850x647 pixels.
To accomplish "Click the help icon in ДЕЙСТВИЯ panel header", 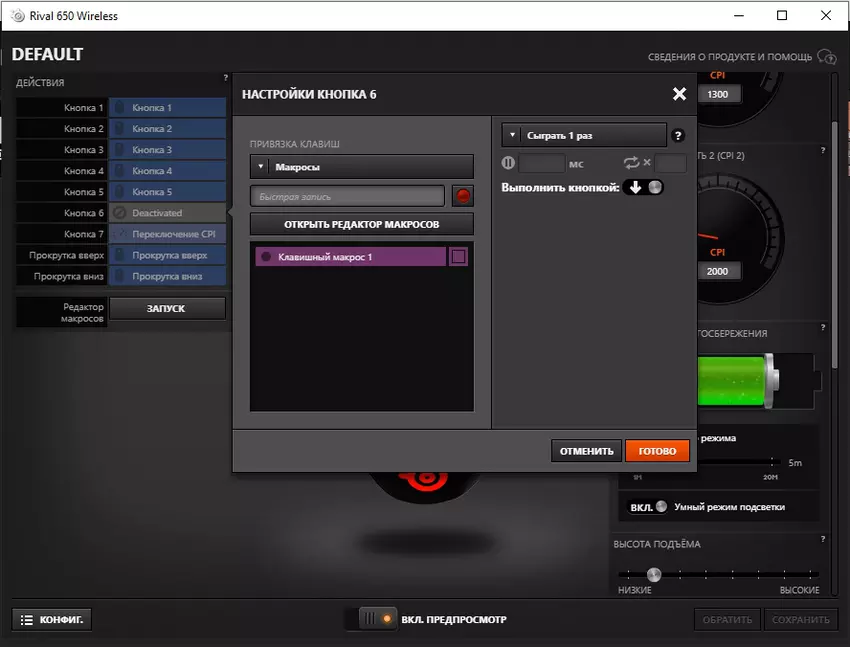I will [x=225, y=78].
